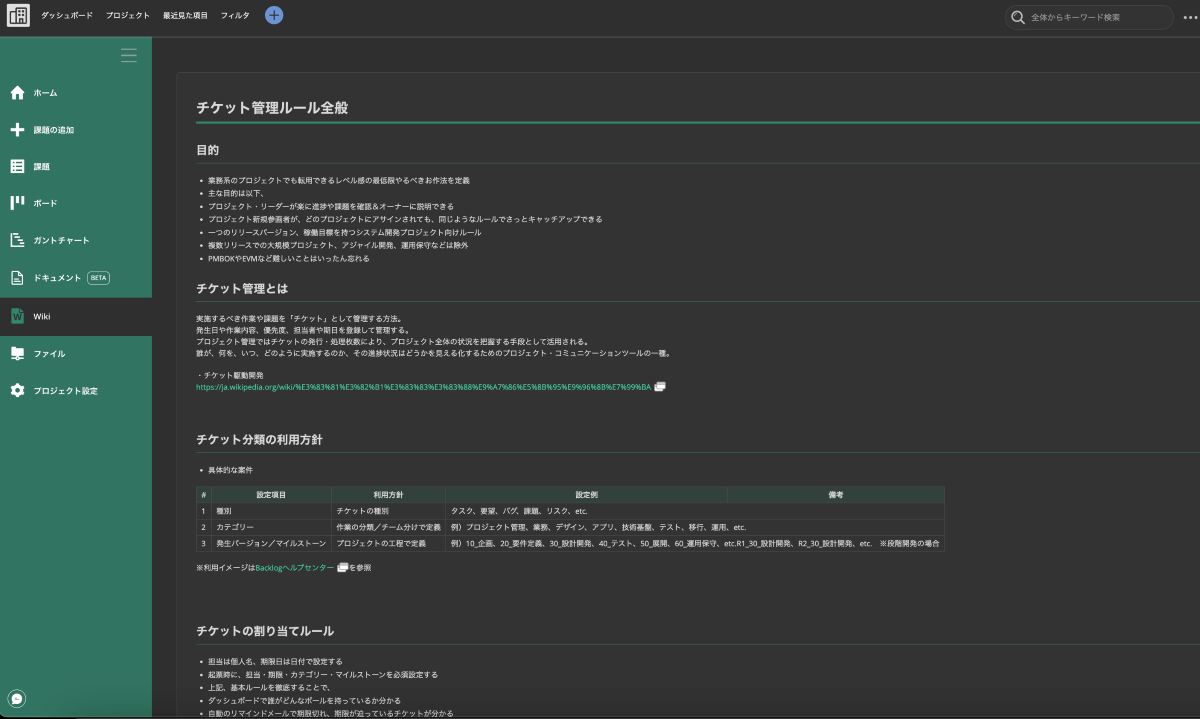Open the ダッシュボード top menu
Screen dimensions: 1200x719
coord(67,16)
